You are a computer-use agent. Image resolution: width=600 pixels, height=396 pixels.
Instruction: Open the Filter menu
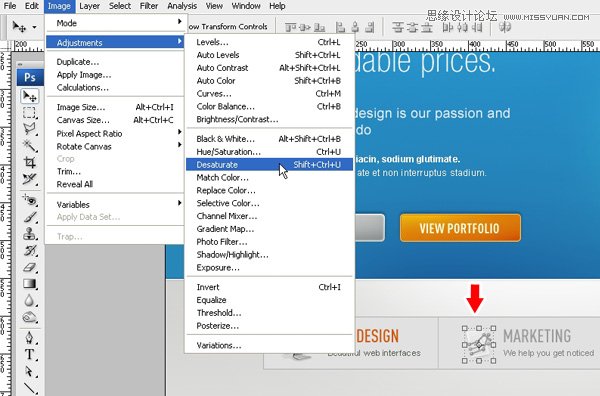point(148,6)
